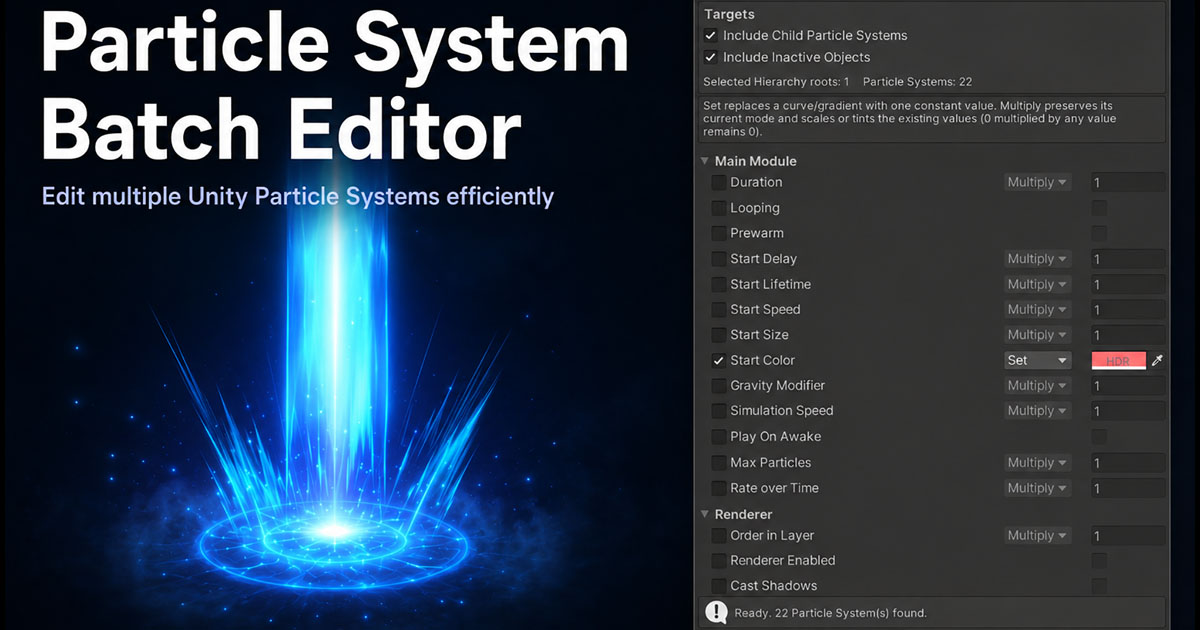Screen dimensions: 1200x630
Task: Enable the Rate over Time checkbox
Action: (719, 488)
